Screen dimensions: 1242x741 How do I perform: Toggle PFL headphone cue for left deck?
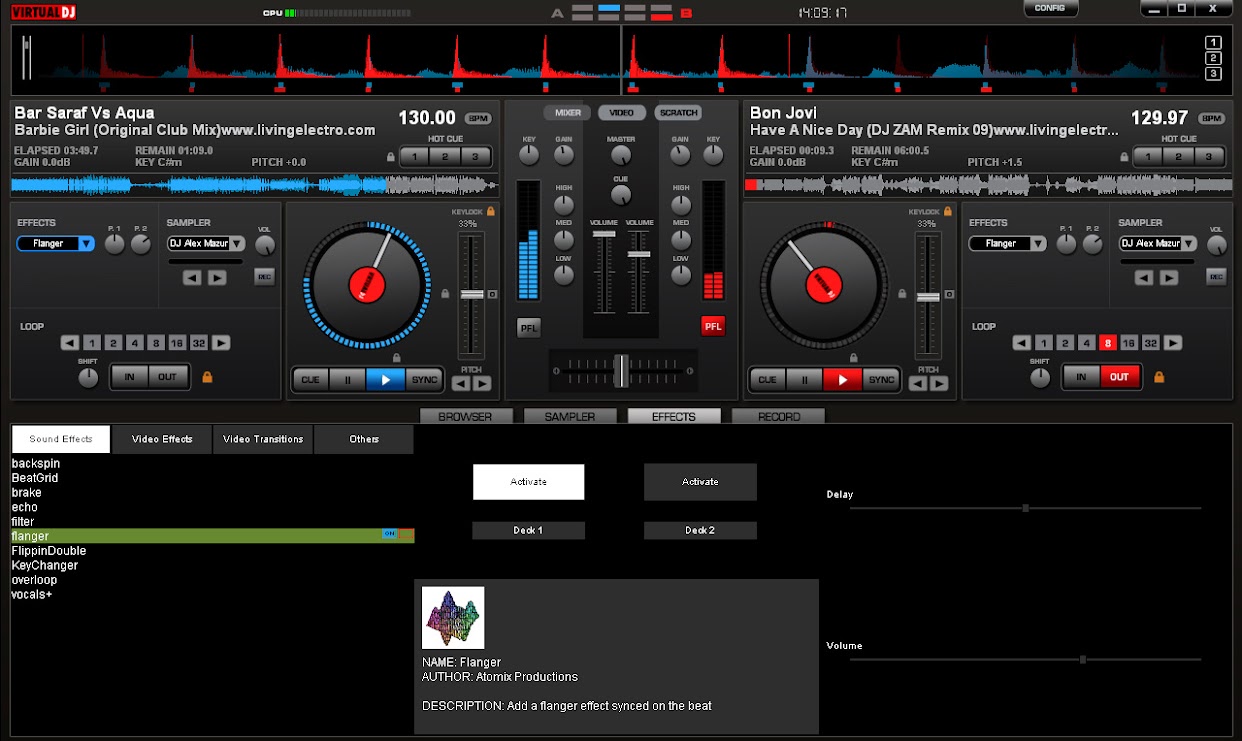click(529, 326)
